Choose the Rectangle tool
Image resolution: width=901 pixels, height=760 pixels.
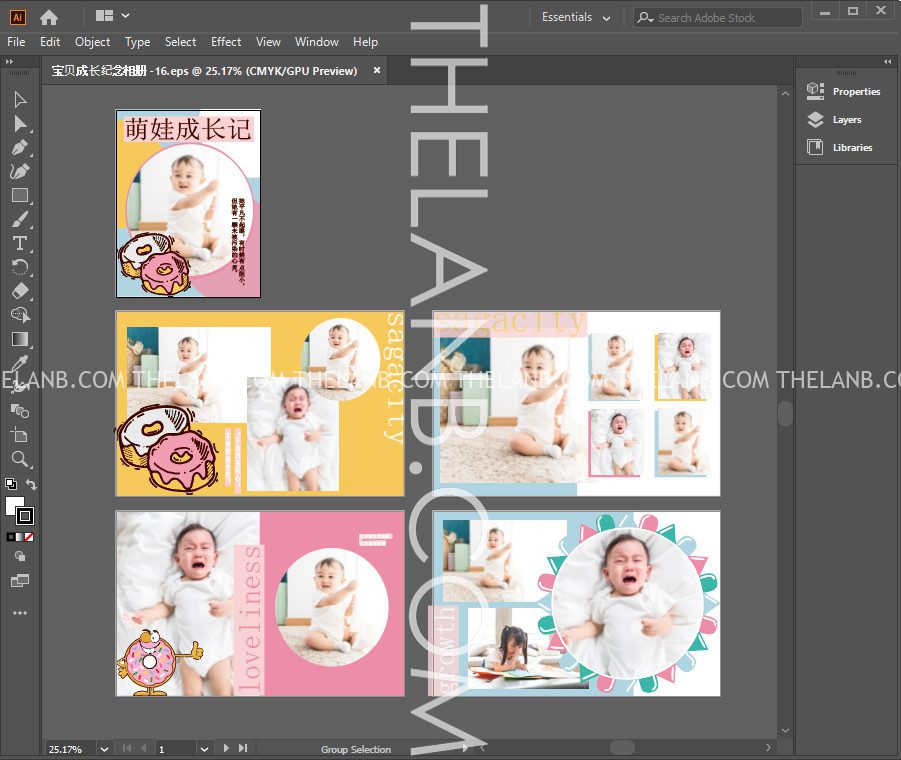point(19,195)
